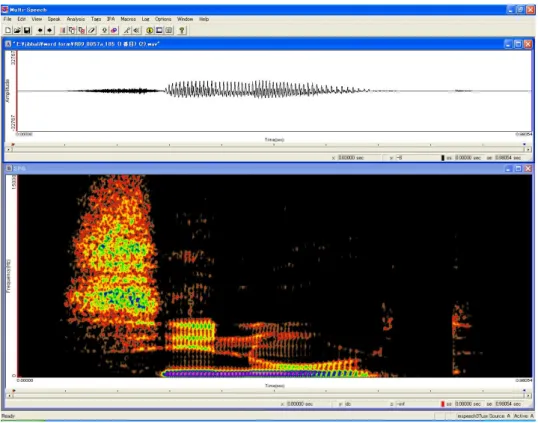Click the Ready status bar text
The image size is (538, 423).
[x=8, y=416]
